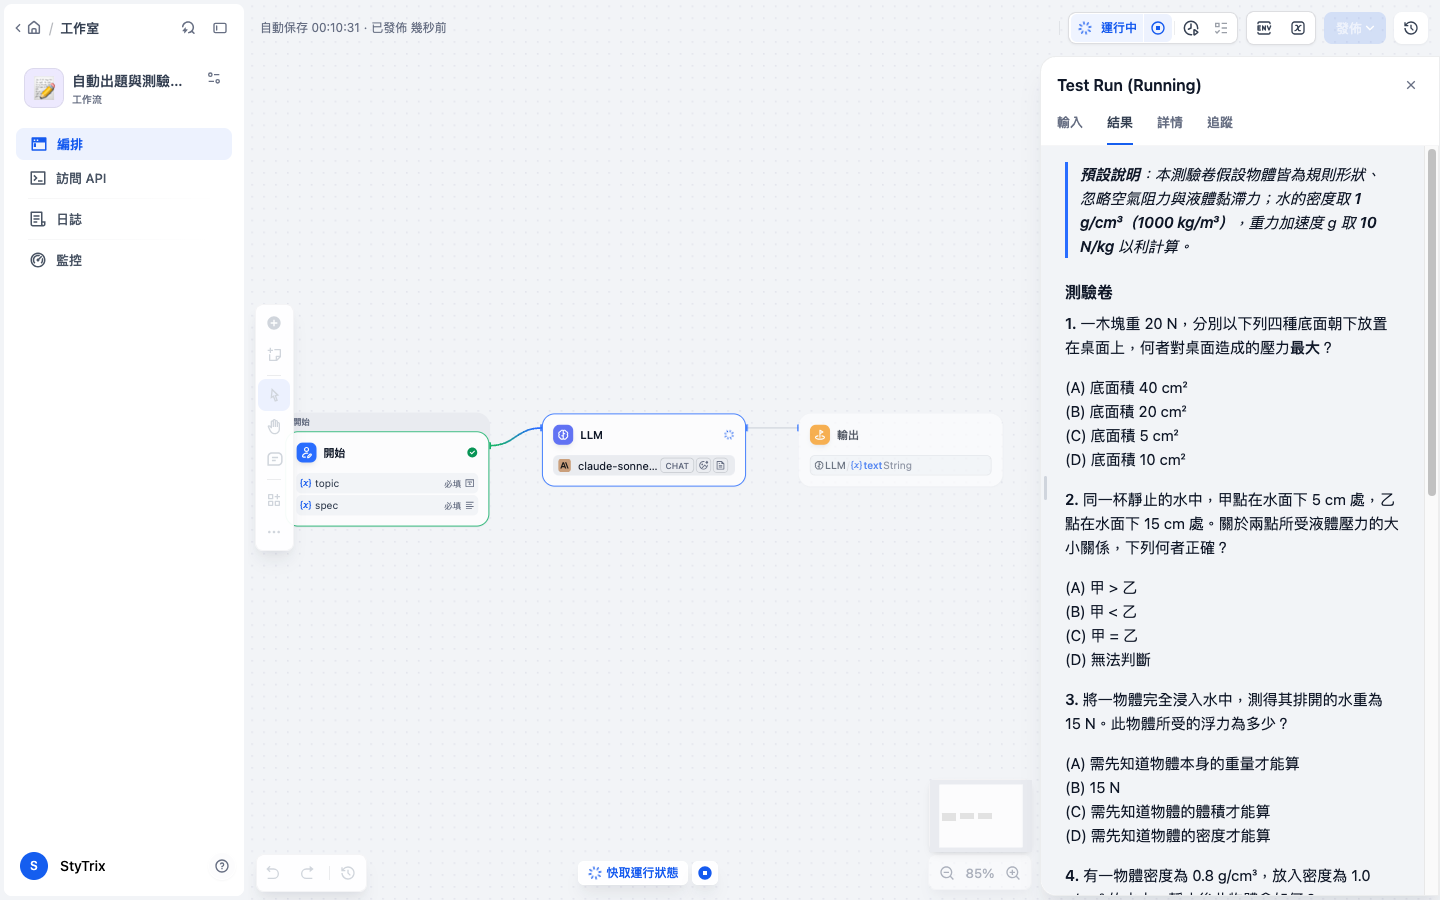Viewport: 1440px width, 900px height.
Task: Click the spec variable row
Action: [387, 505]
